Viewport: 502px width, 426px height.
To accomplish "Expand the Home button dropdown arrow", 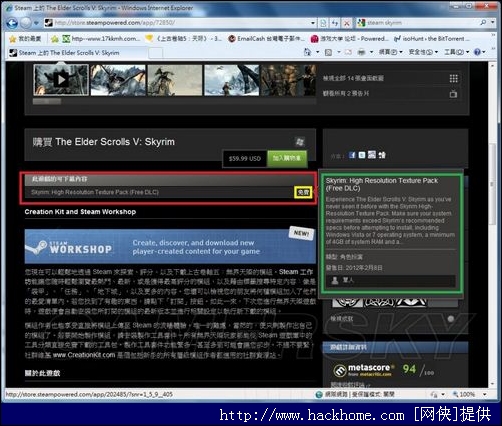I will pos(317,52).
